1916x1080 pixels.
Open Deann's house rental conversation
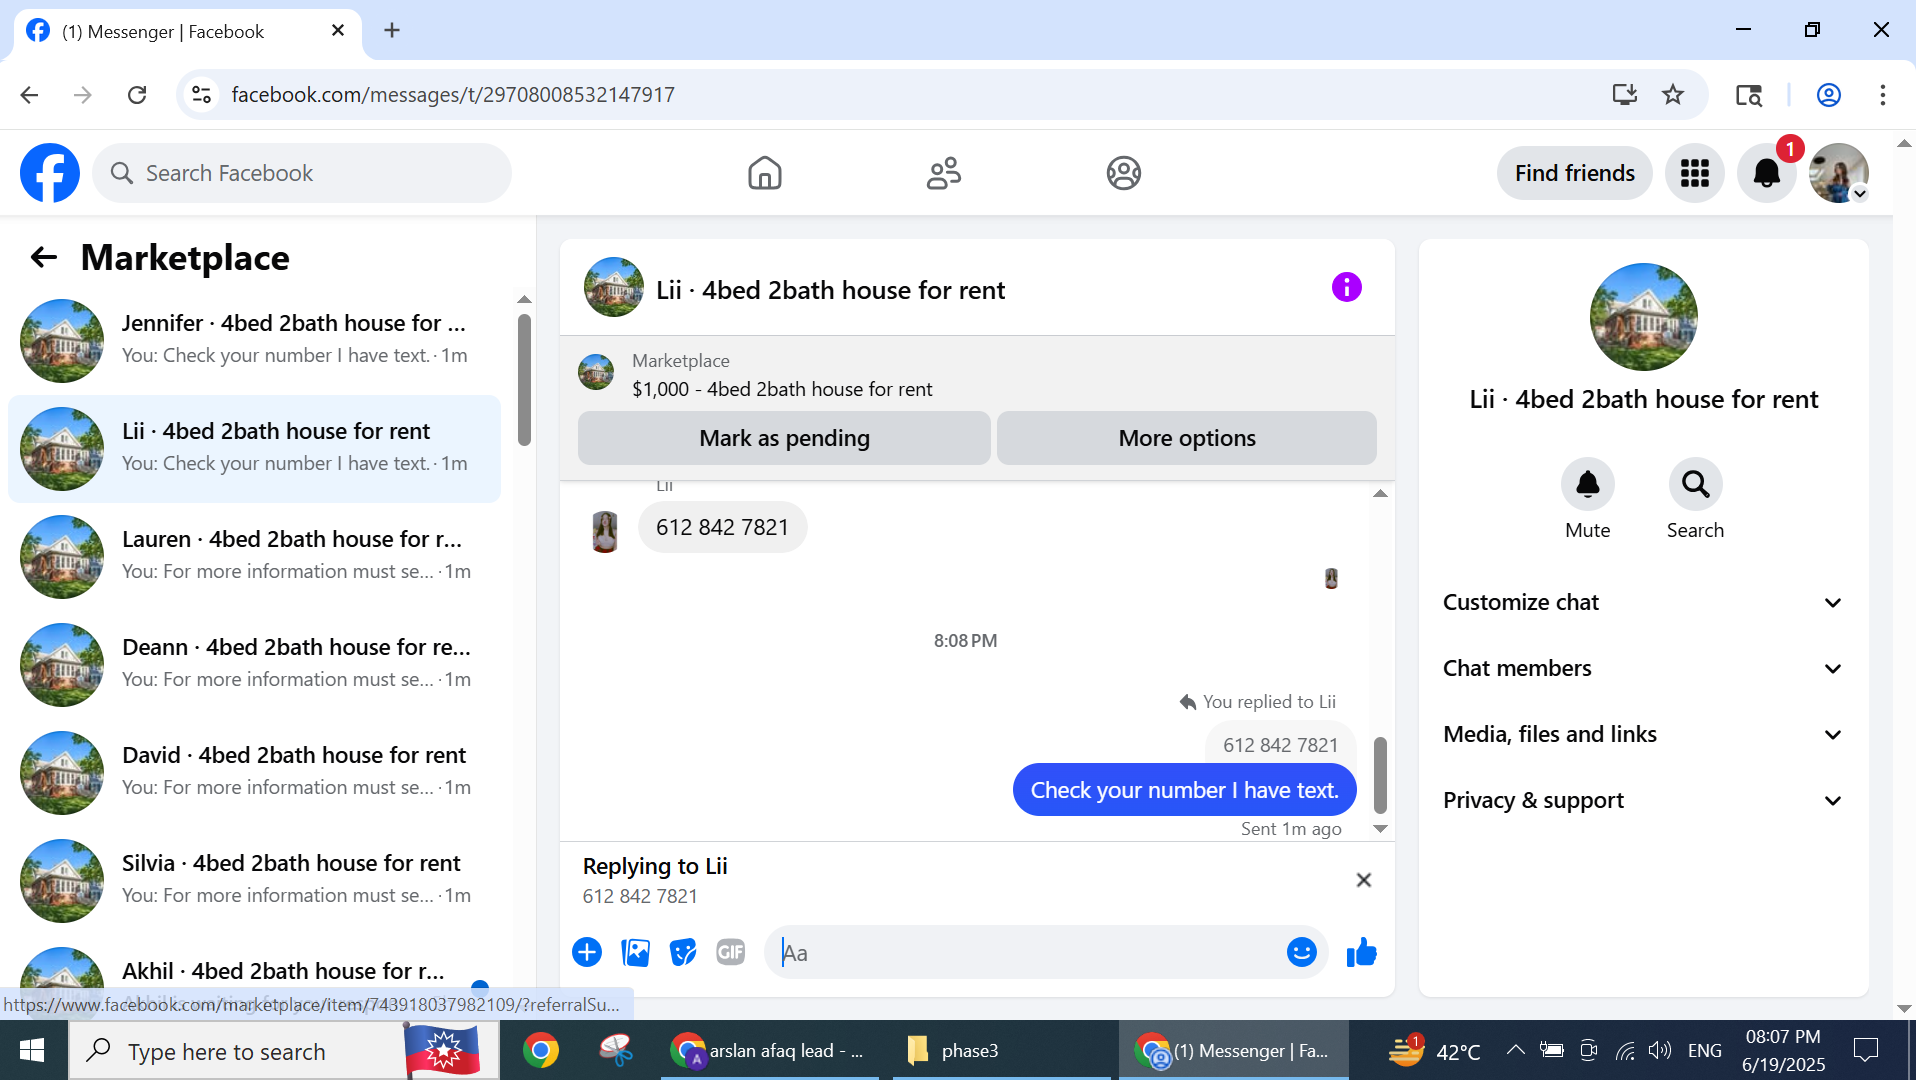[254, 665]
